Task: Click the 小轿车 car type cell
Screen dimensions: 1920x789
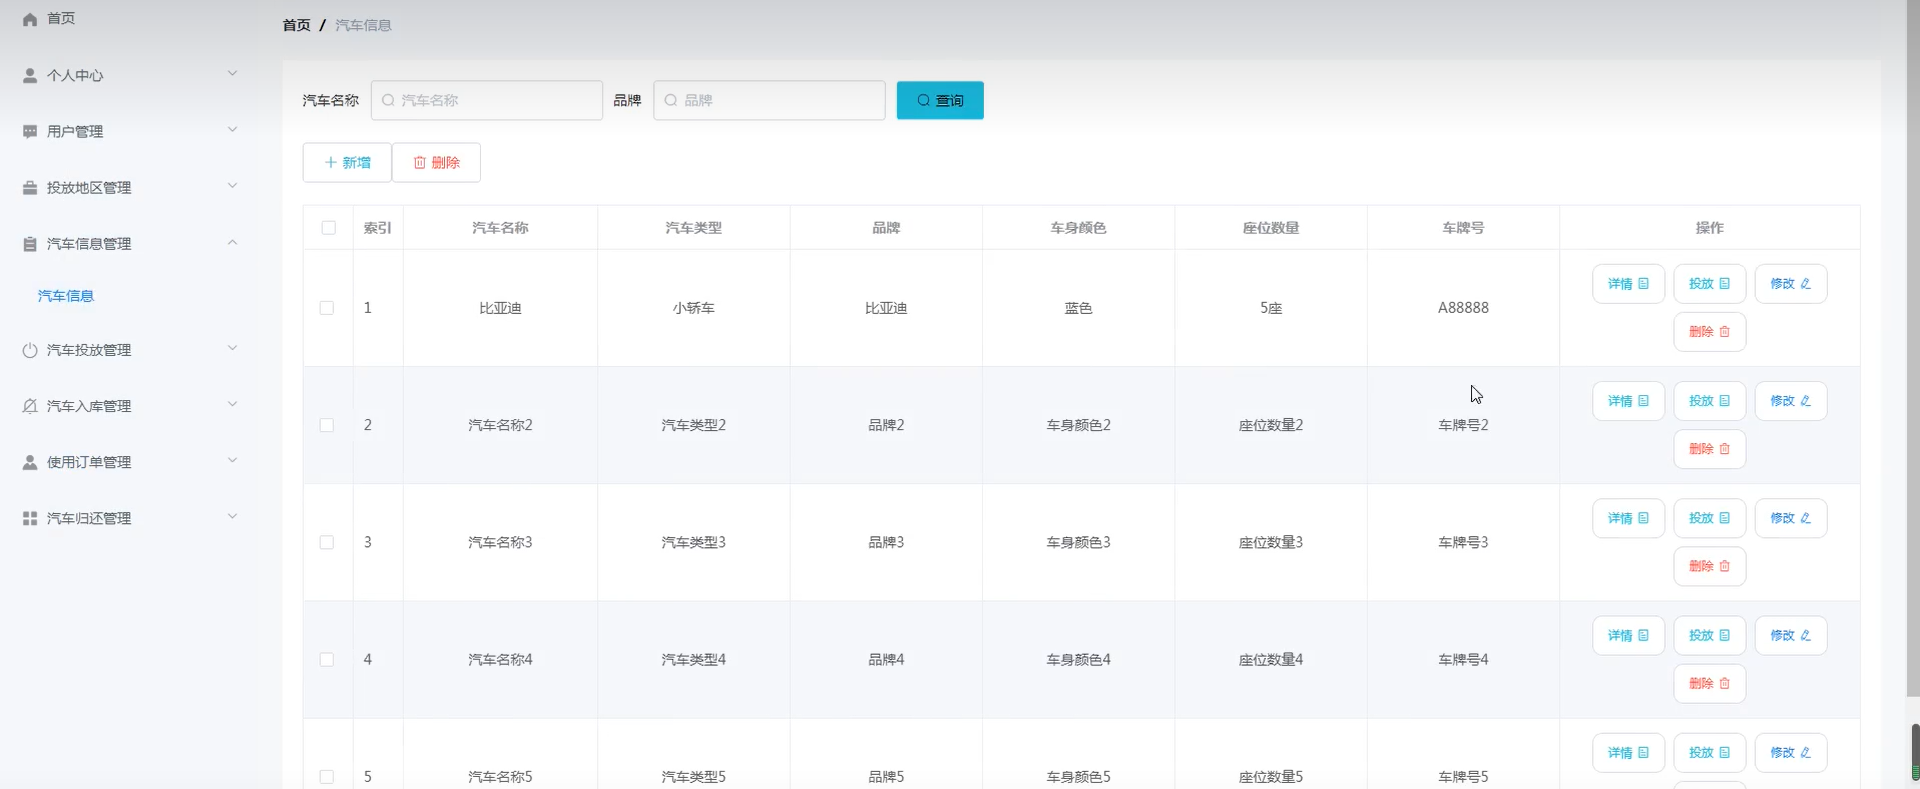Action: [x=693, y=308]
